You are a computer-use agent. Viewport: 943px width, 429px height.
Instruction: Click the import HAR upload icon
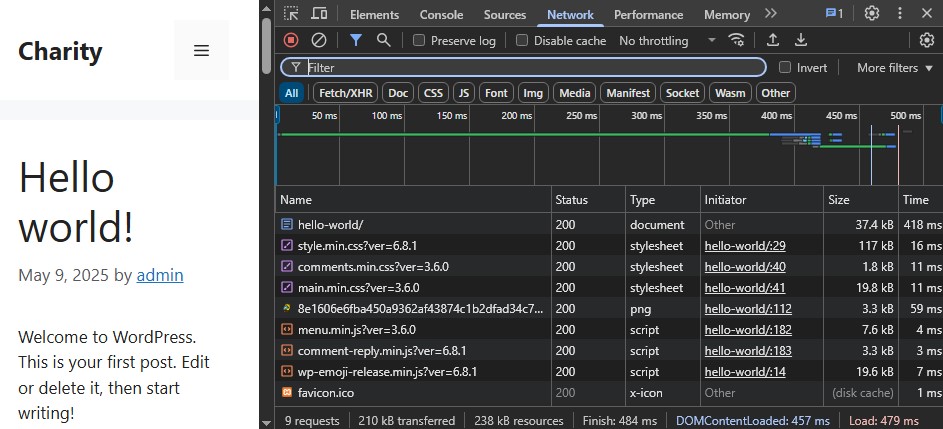772,40
